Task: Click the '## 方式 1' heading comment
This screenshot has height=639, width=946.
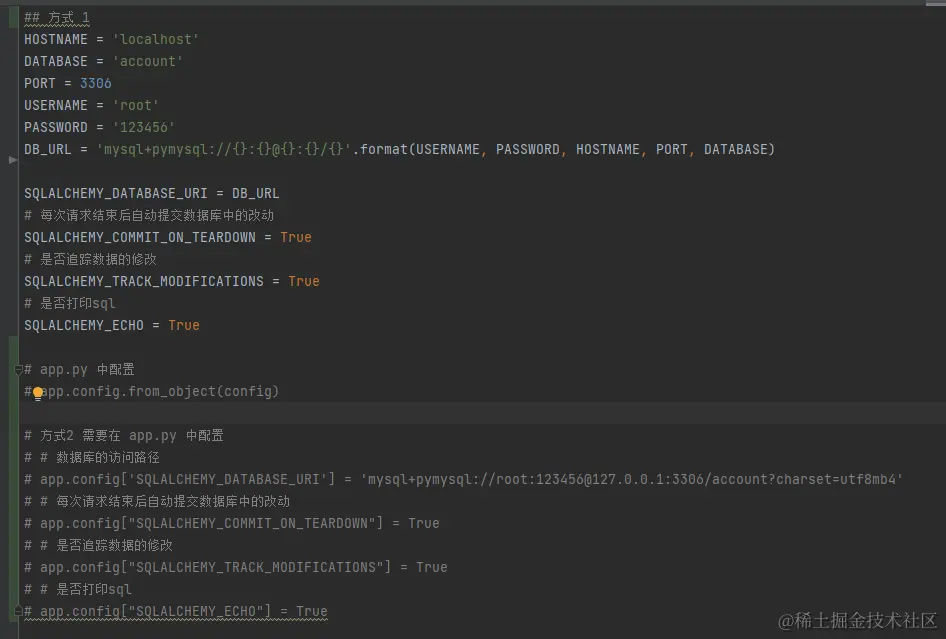Action: pos(57,17)
